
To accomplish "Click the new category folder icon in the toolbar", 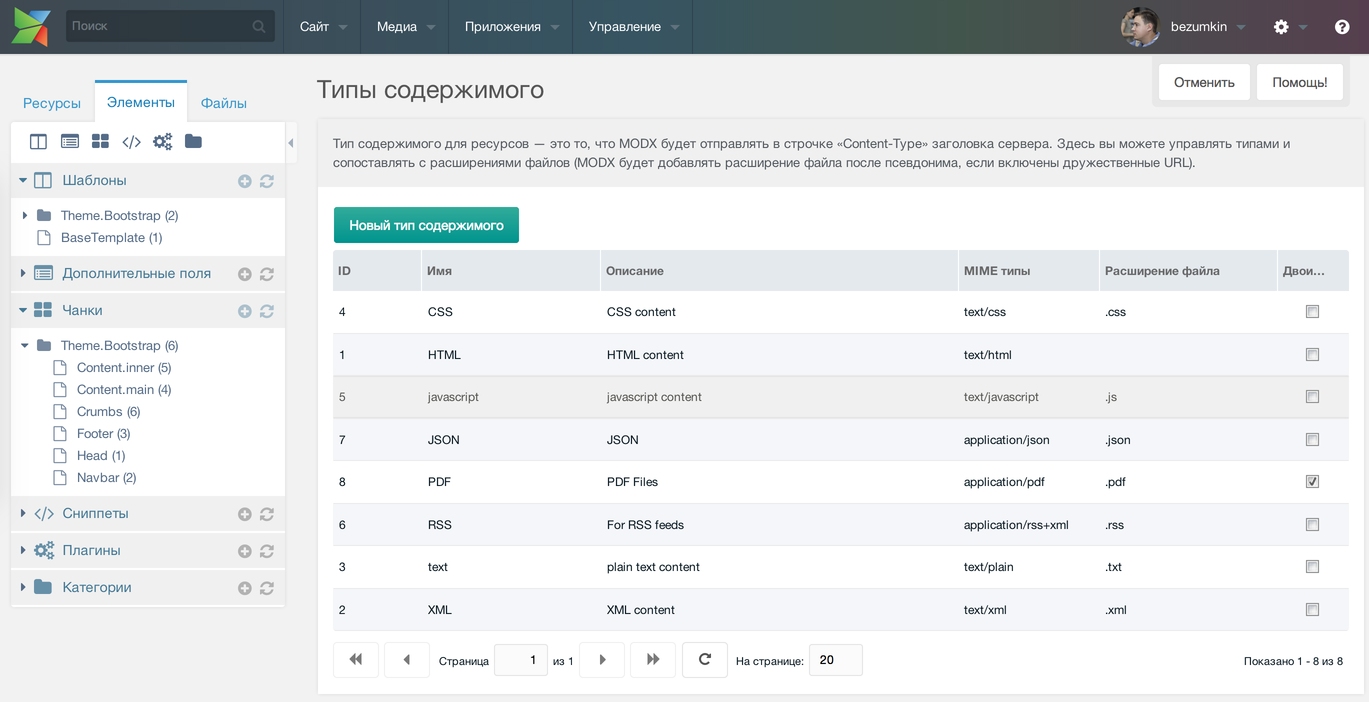I will (x=193, y=141).
